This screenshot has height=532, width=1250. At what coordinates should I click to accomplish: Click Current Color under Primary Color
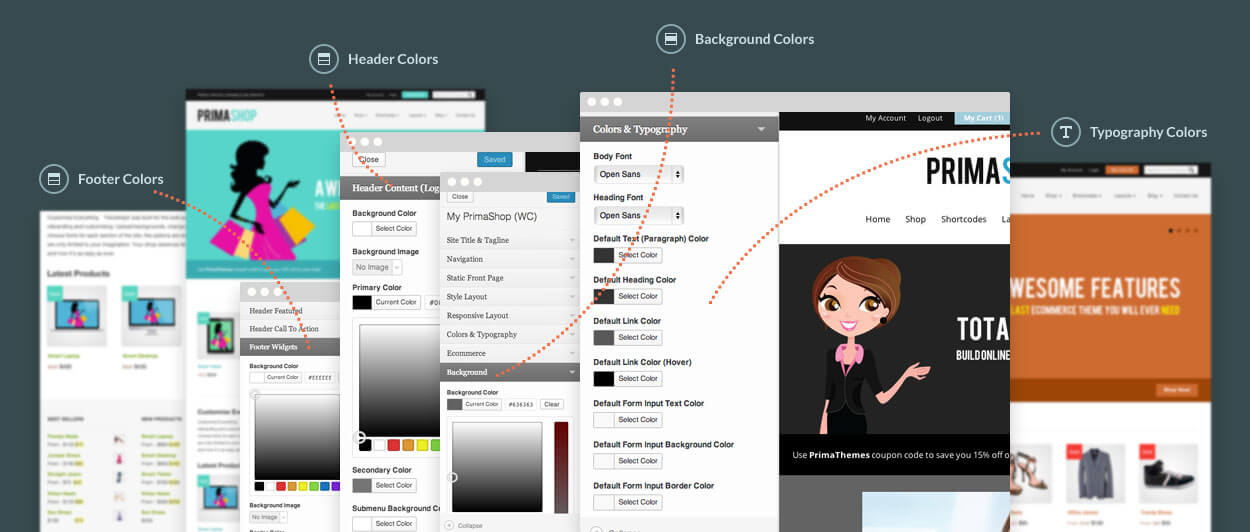(x=396, y=302)
